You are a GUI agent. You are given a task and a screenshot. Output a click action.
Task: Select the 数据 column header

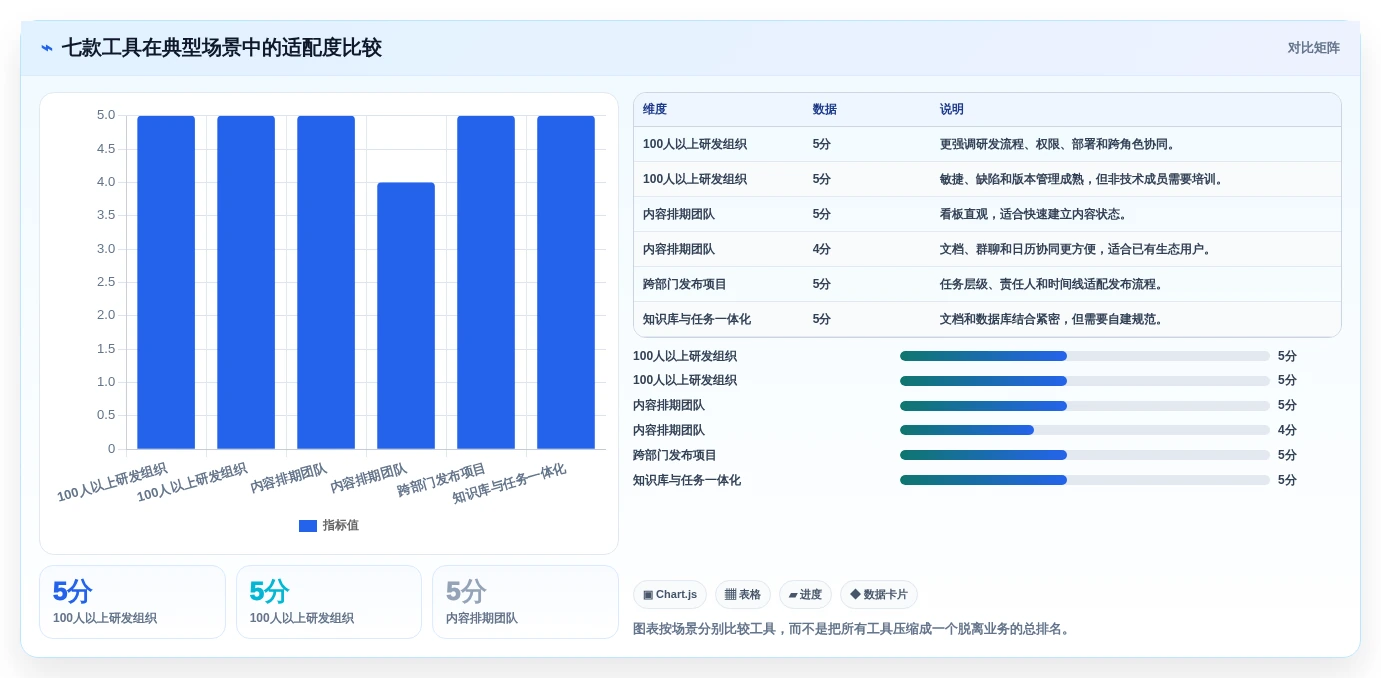825,110
